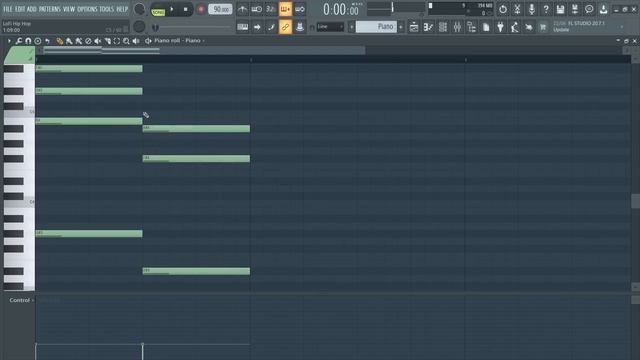Click the song position slider
Viewport: 640px width, 360px height.
(192, 27)
